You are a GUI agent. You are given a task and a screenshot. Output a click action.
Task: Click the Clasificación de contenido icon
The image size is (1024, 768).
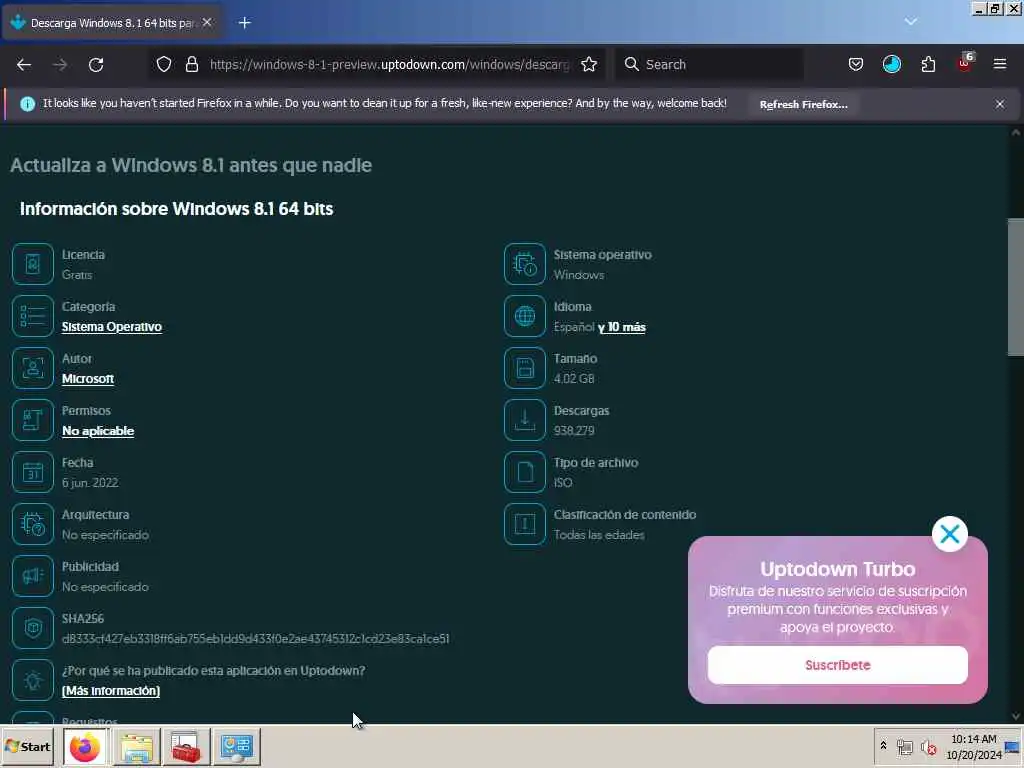pyautogui.click(x=524, y=524)
